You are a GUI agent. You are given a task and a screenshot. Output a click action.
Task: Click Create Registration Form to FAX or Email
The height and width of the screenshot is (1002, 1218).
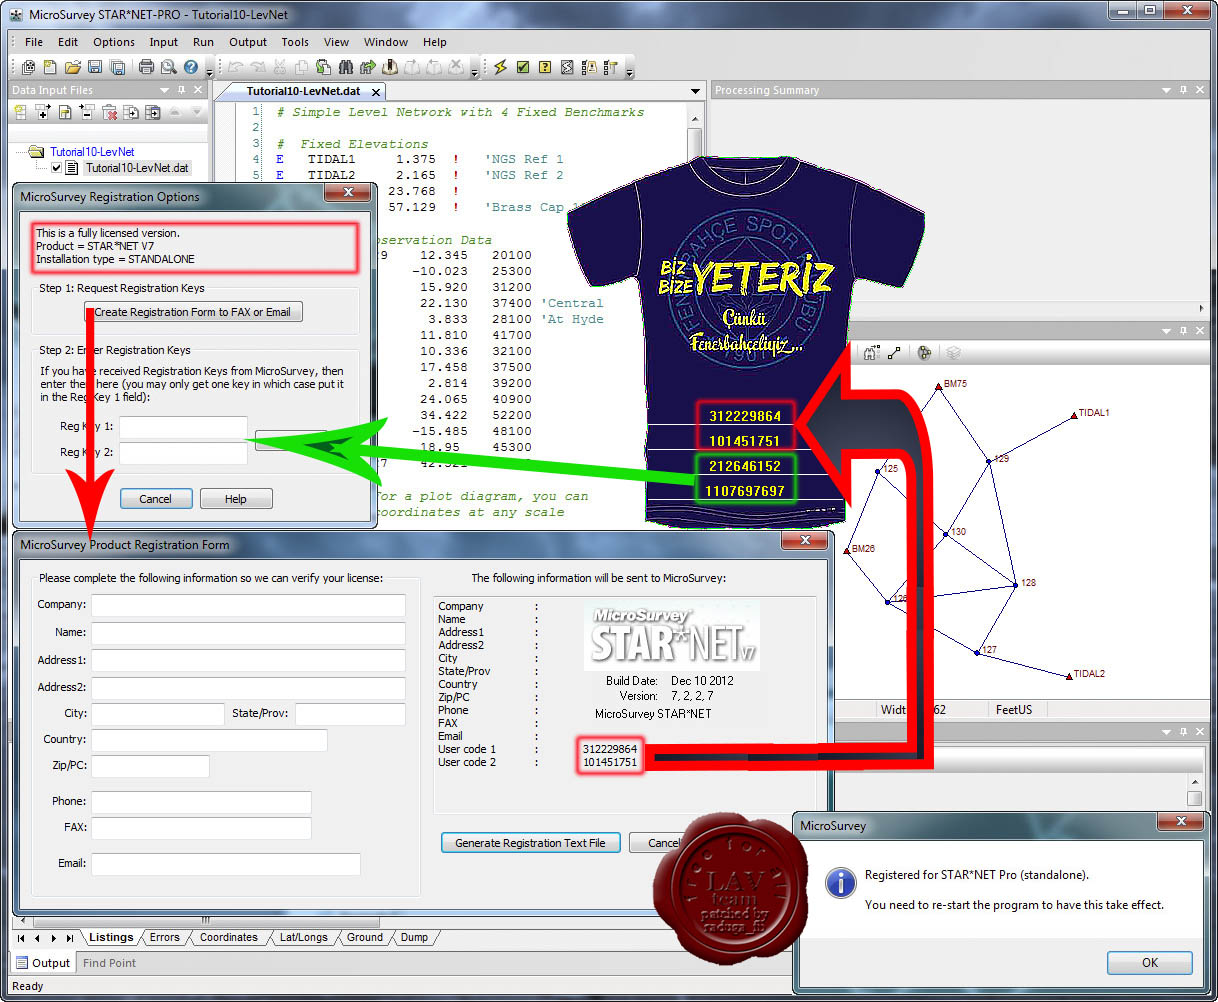click(192, 312)
